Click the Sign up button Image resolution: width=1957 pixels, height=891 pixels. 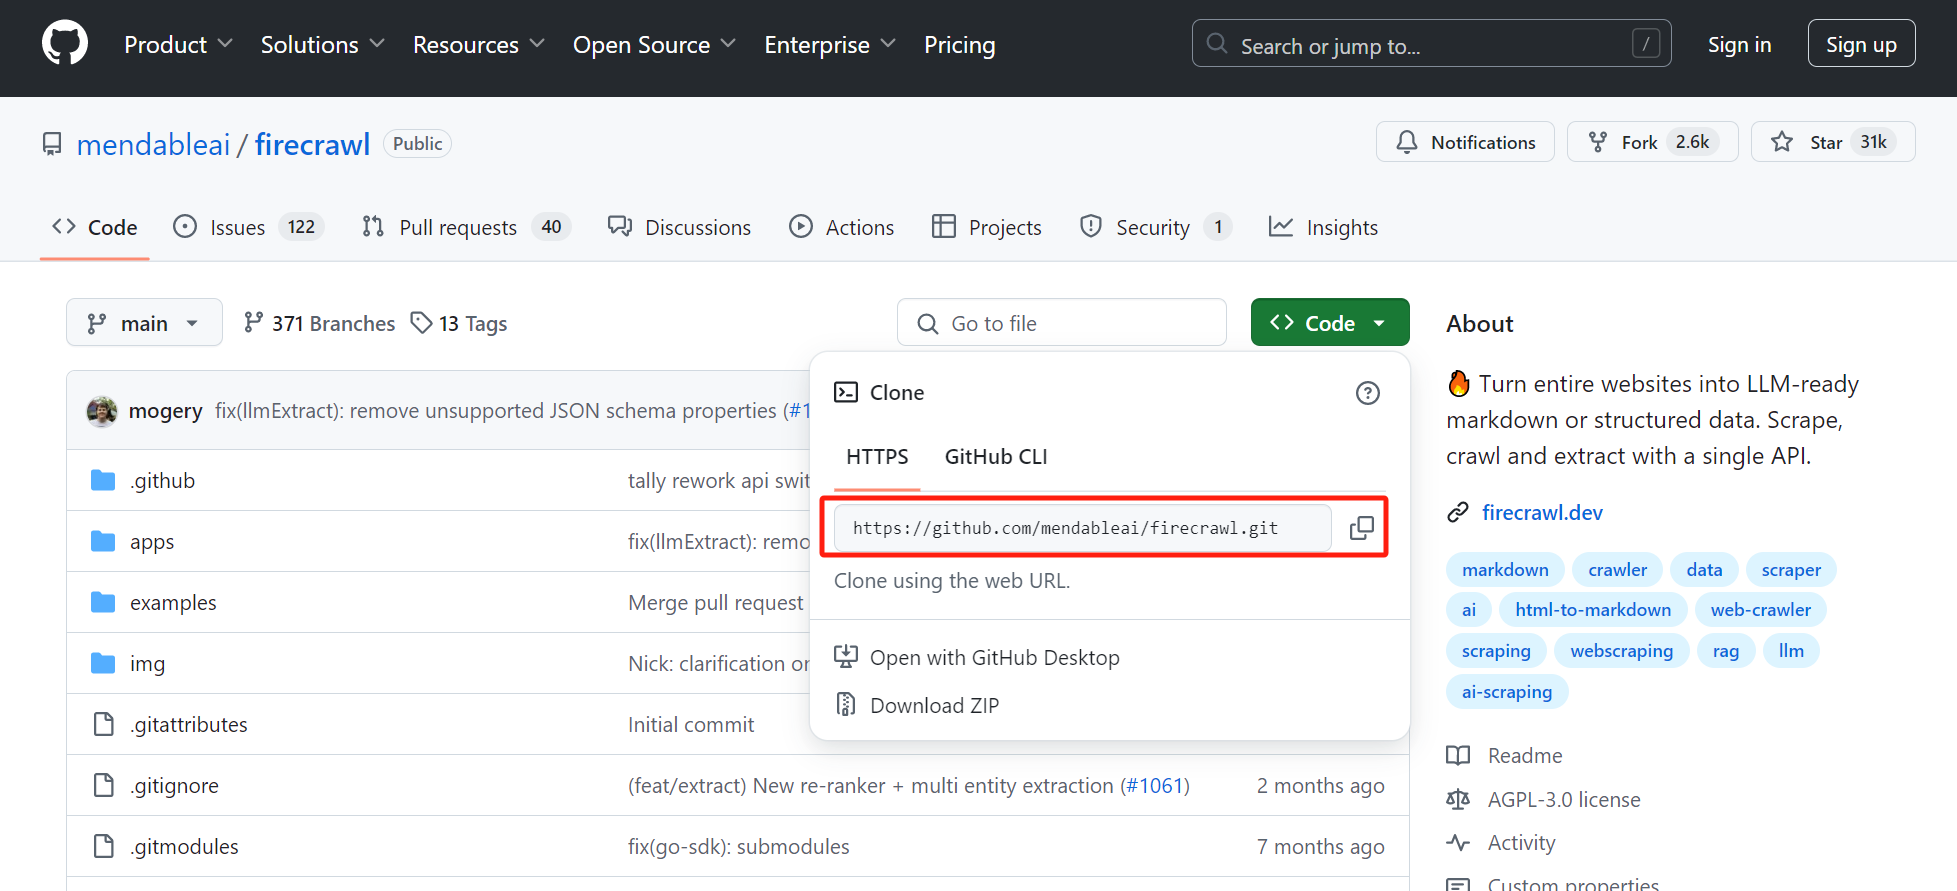1861,44
